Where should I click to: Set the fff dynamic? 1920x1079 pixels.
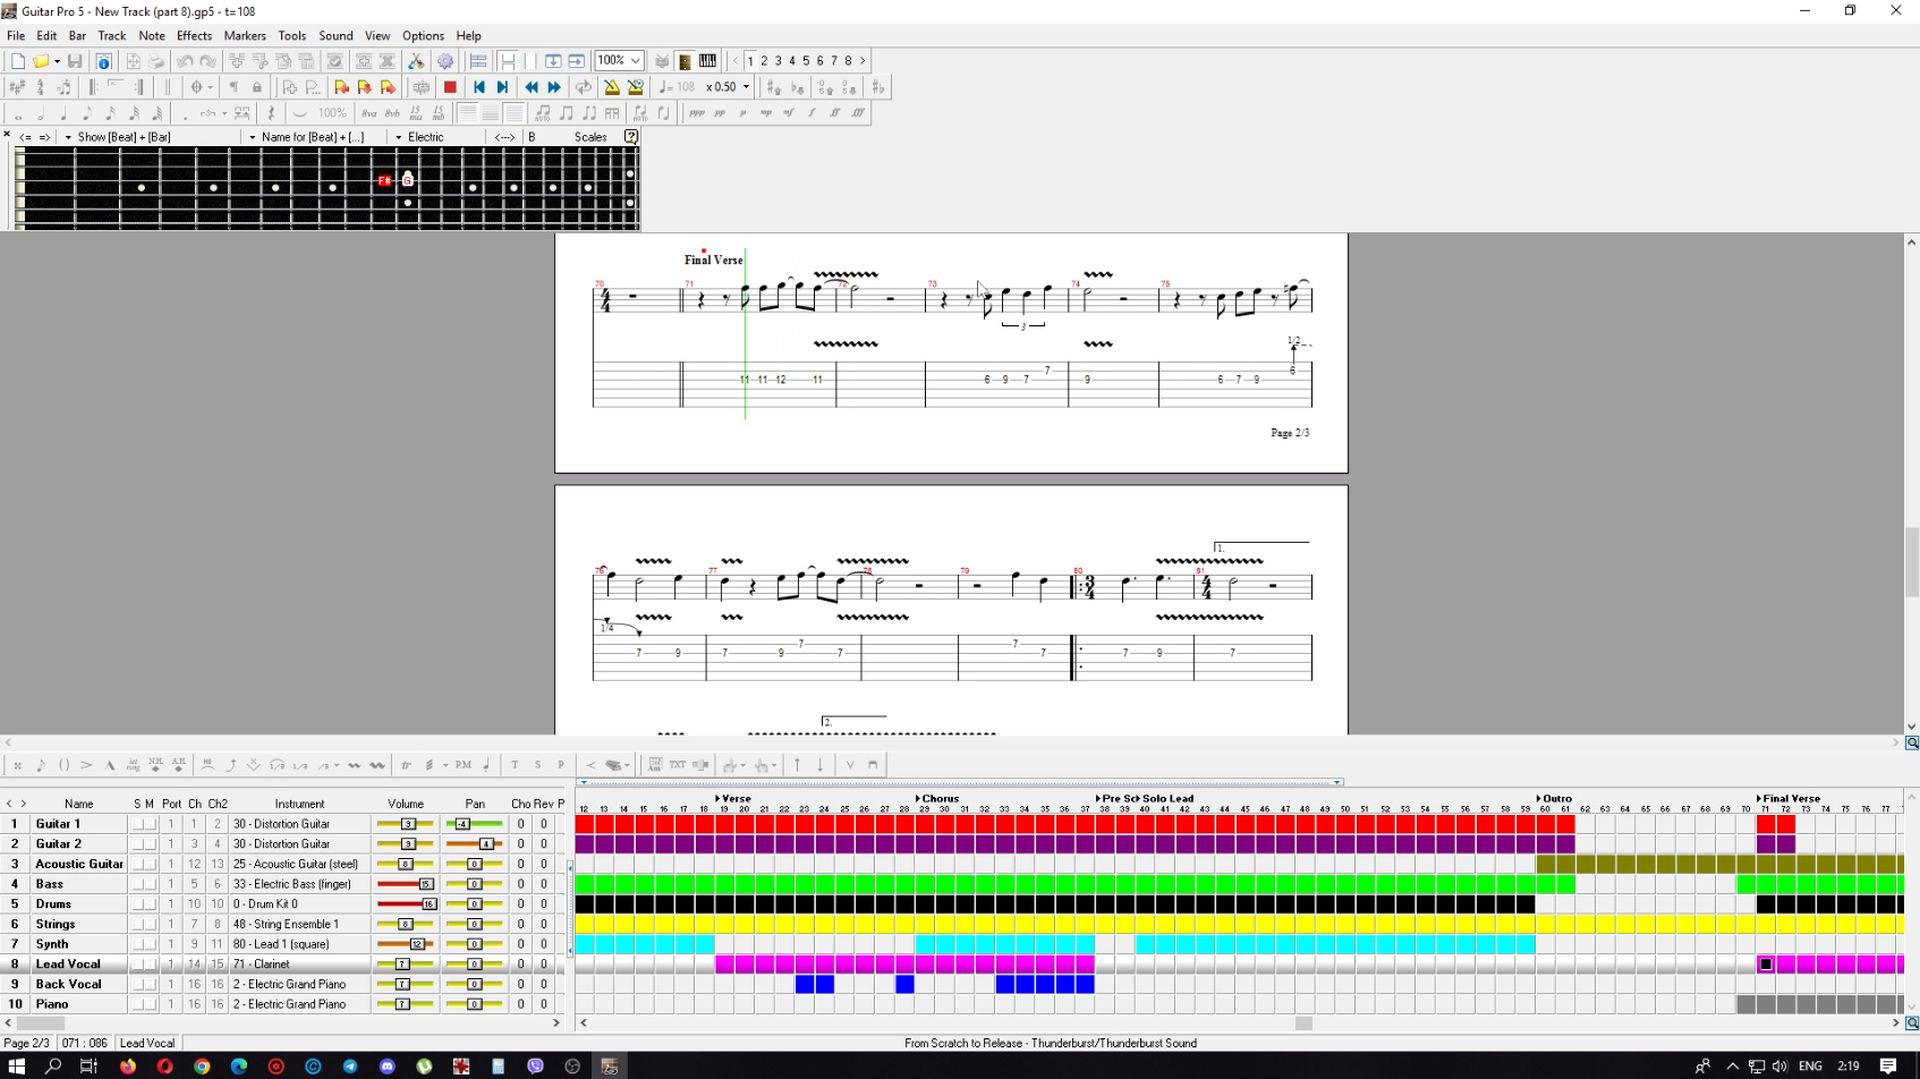(x=858, y=113)
